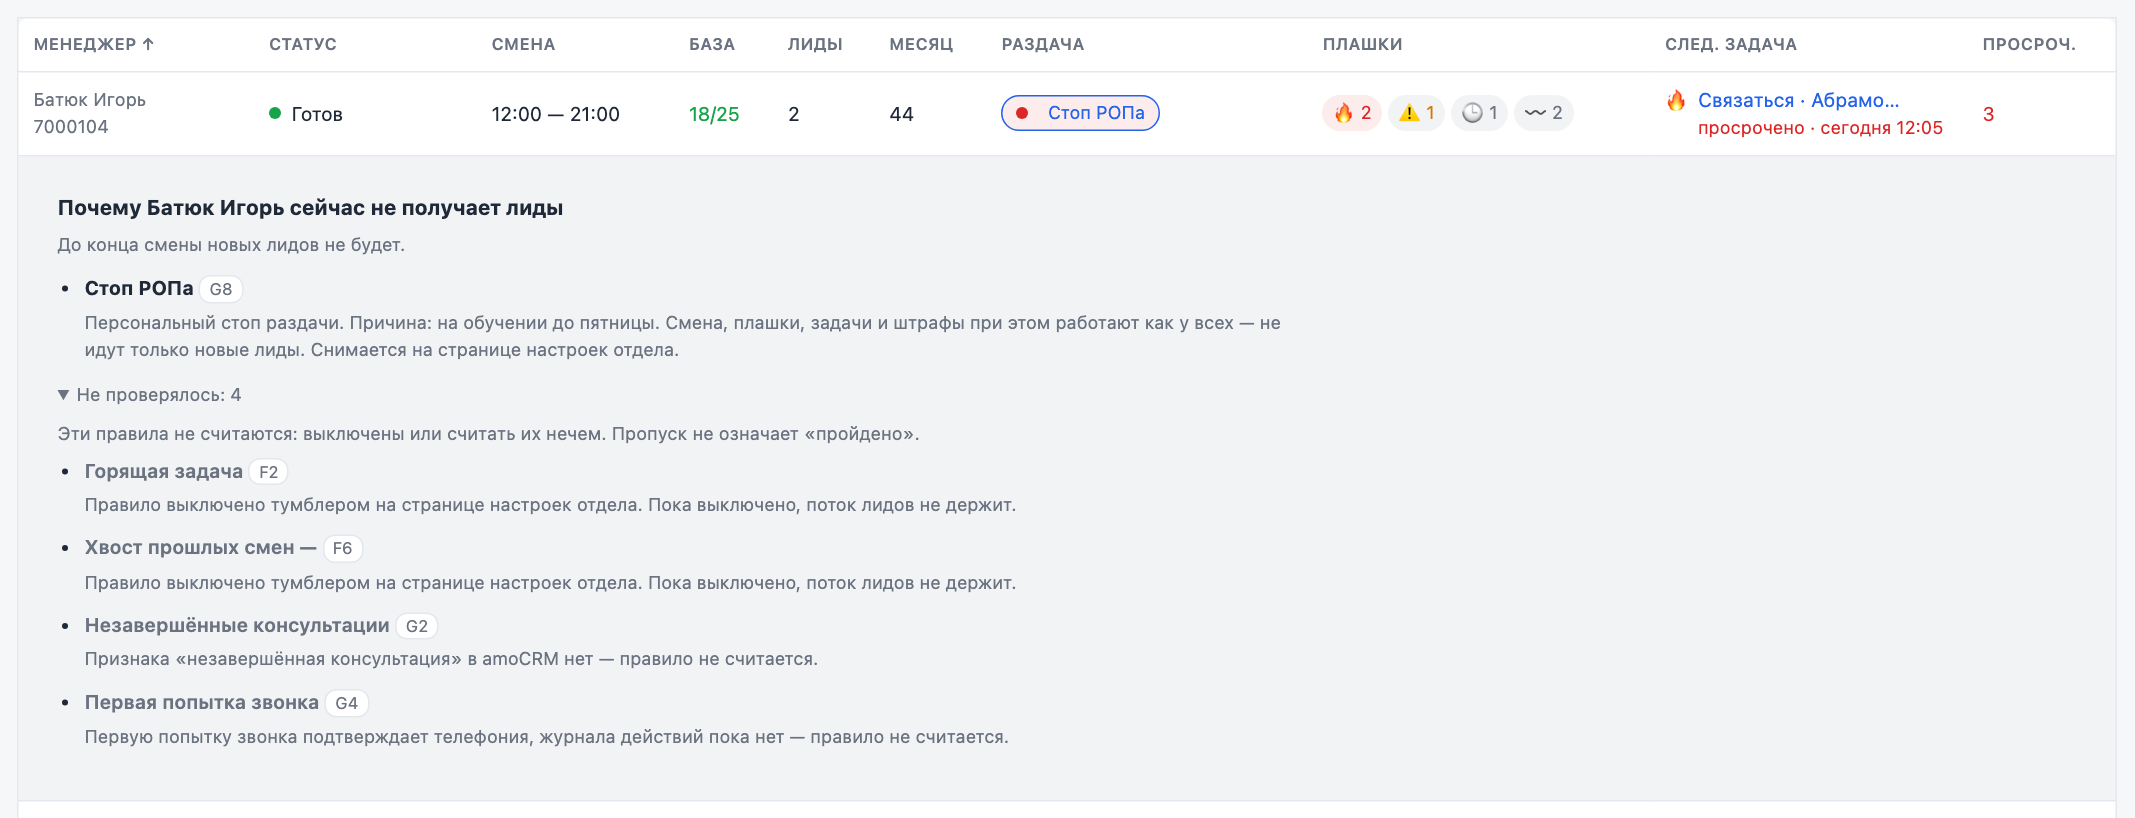Select manager name Батюк Игорь in row

[90, 100]
